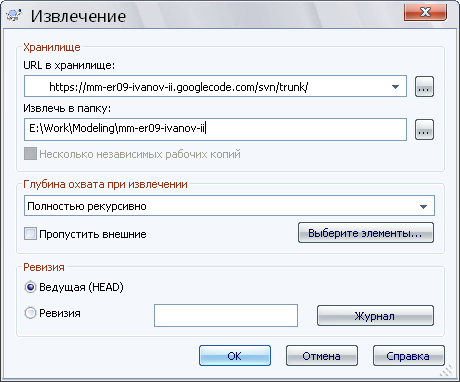This screenshot has width=460, height=382.
Task: Click the TortoiseSVN icon in title bar
Action: point(14,15)
